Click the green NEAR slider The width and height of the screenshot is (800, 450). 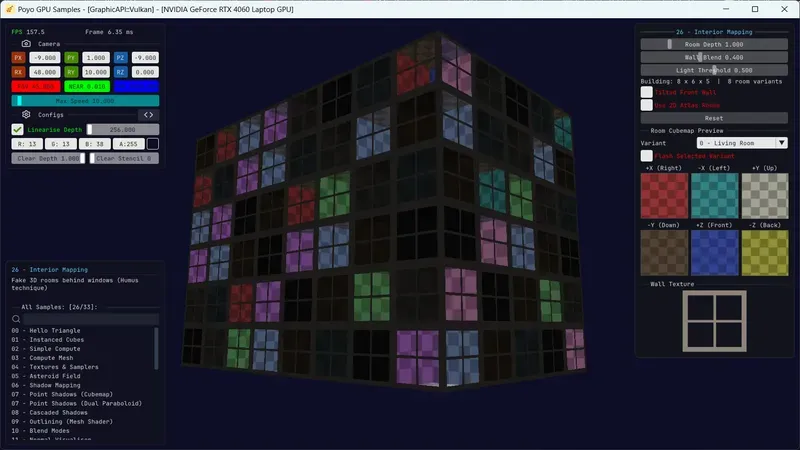(87, 86)
